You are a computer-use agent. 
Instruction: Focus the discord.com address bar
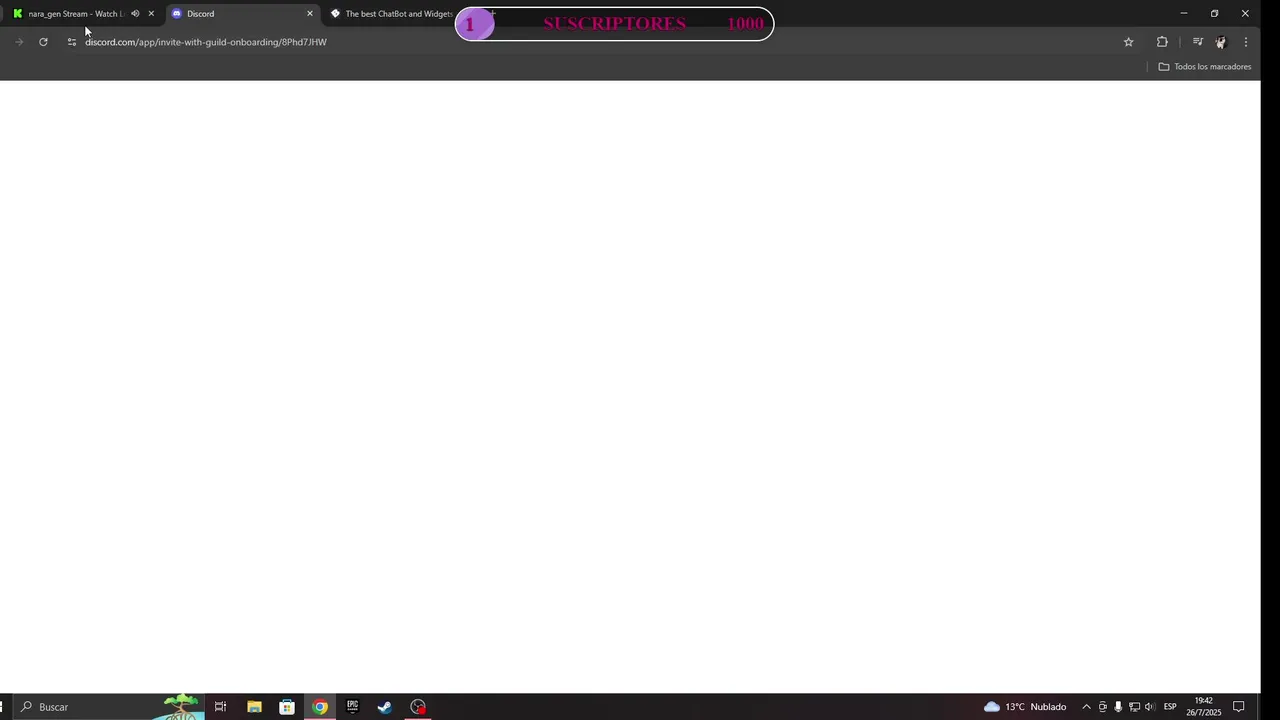coord(600,42)
